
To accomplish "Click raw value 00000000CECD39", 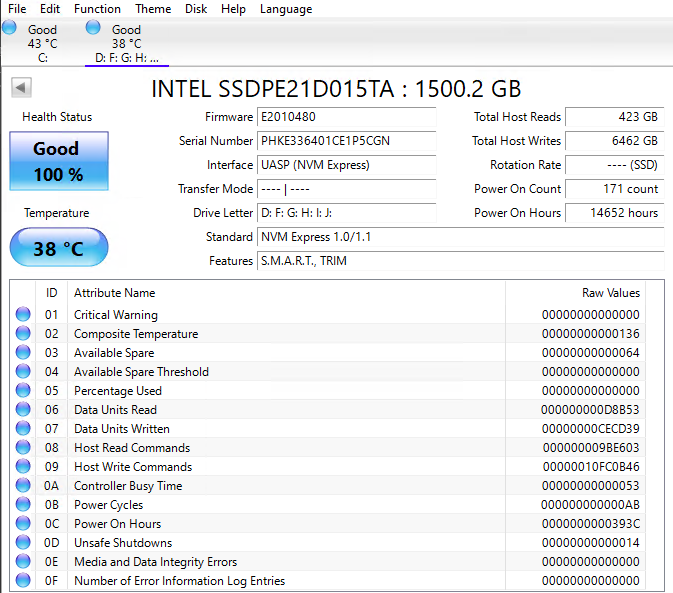I will pyautogui.click(x=591, y=429).
